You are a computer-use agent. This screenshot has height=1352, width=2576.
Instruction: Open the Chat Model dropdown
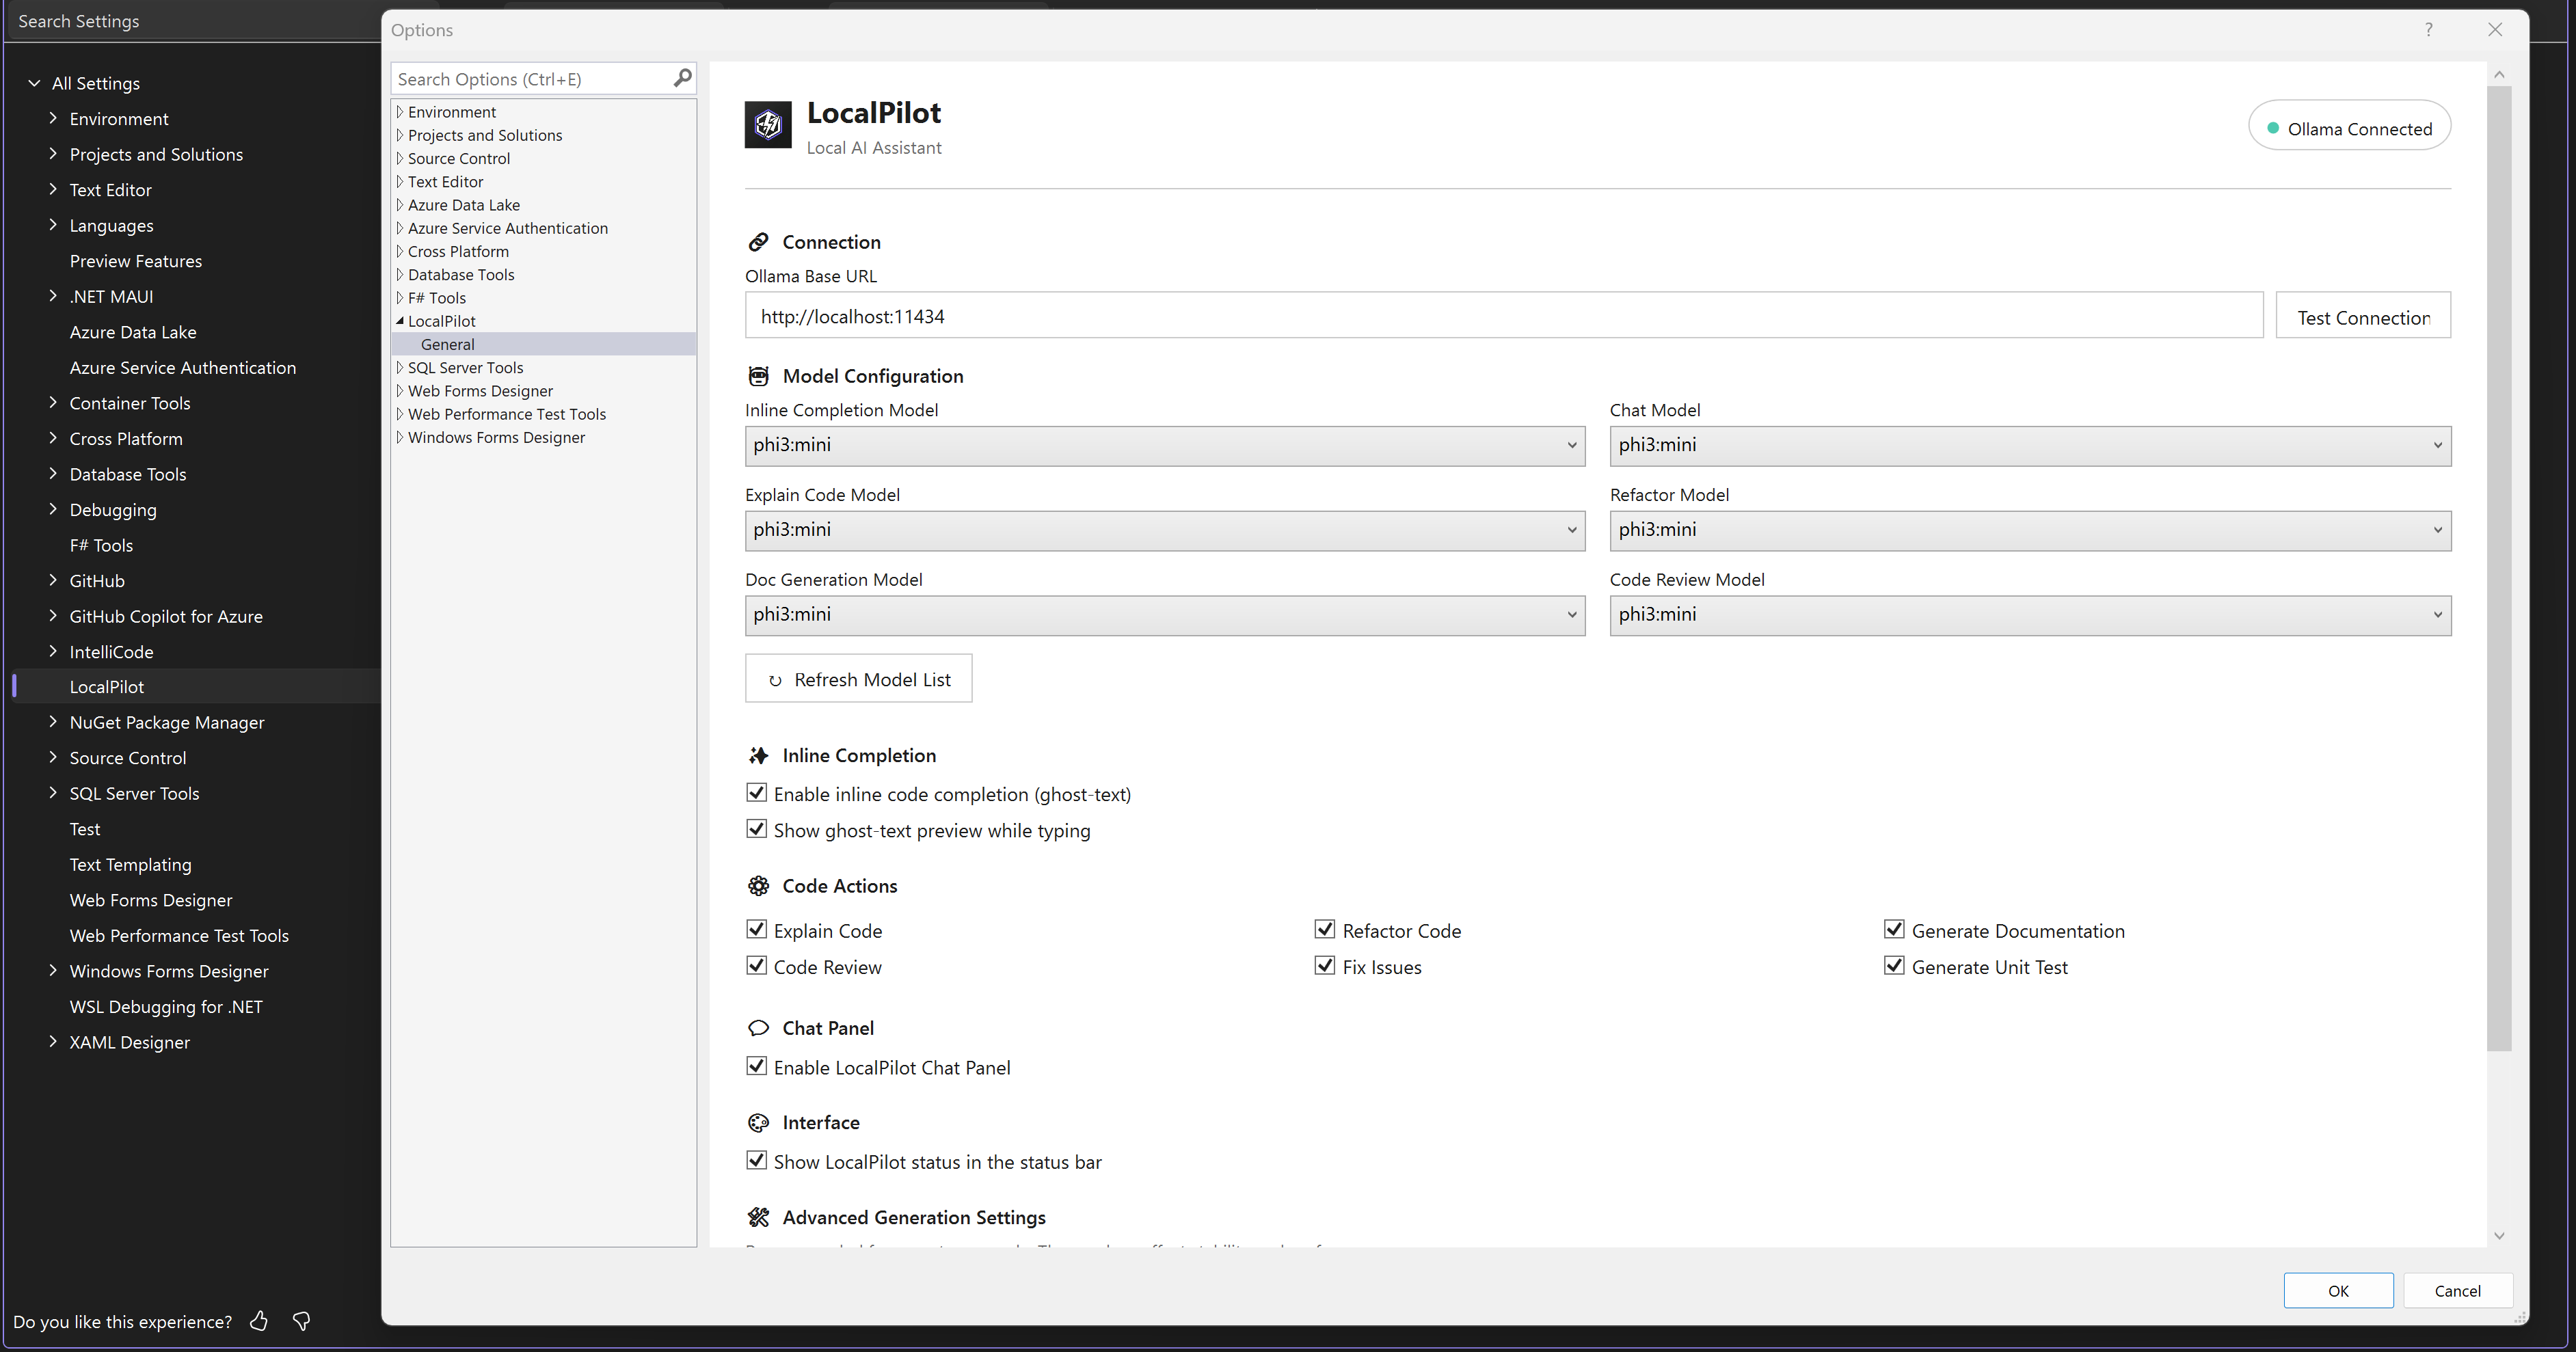pyautogui.click(x=2030, y=445)
